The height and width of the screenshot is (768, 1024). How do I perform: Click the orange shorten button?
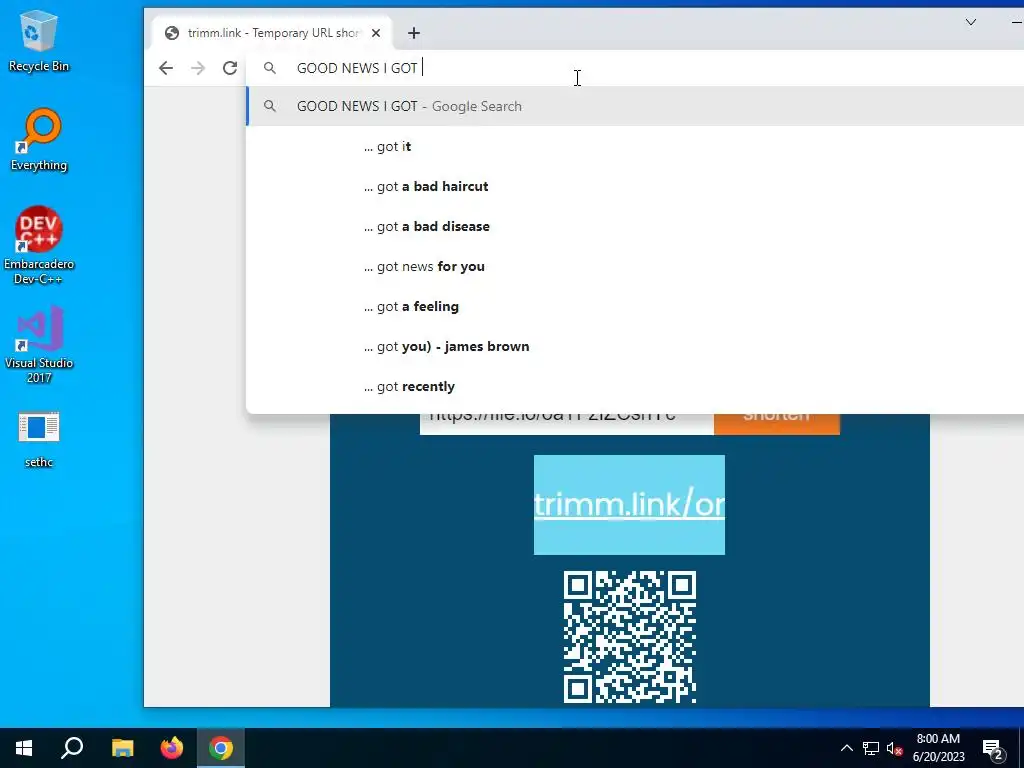point(777,424)
